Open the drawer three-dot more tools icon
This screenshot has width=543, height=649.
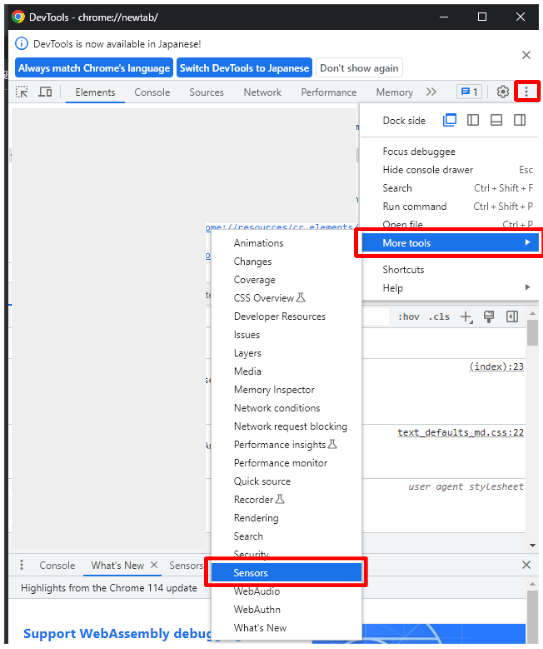[22, 565]
